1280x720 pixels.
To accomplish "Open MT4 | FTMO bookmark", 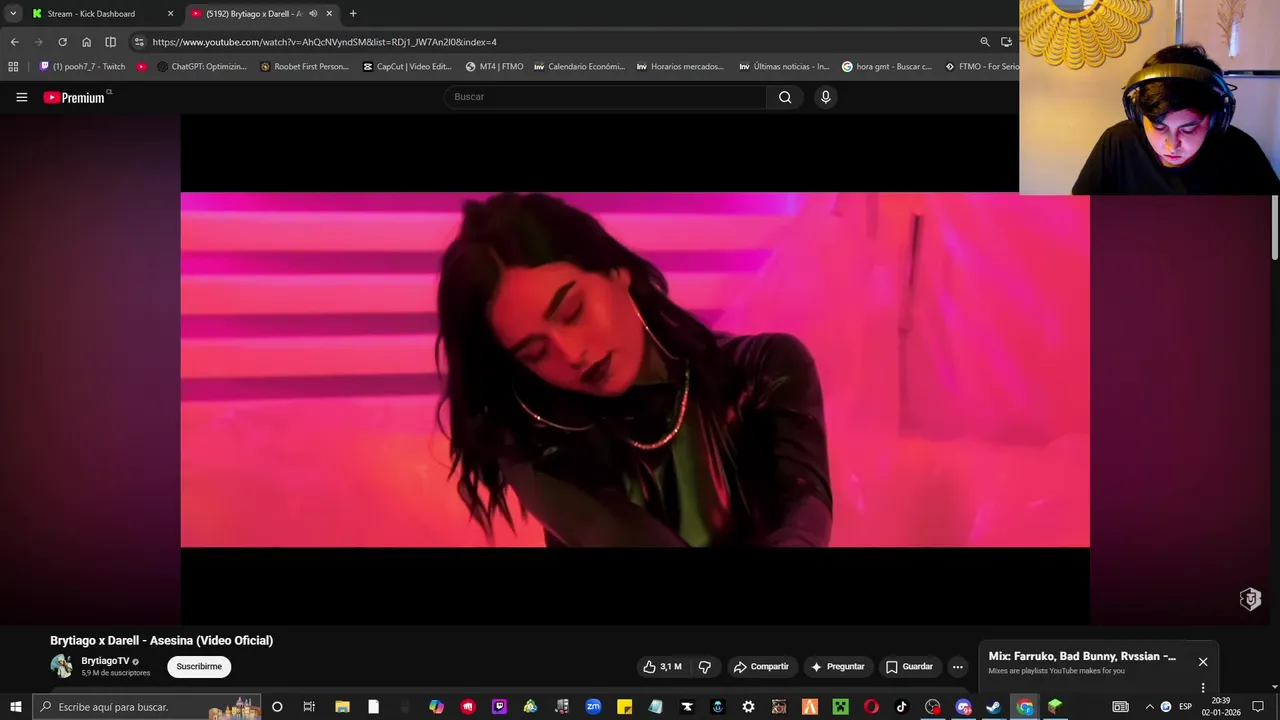I will pos(494,67).
